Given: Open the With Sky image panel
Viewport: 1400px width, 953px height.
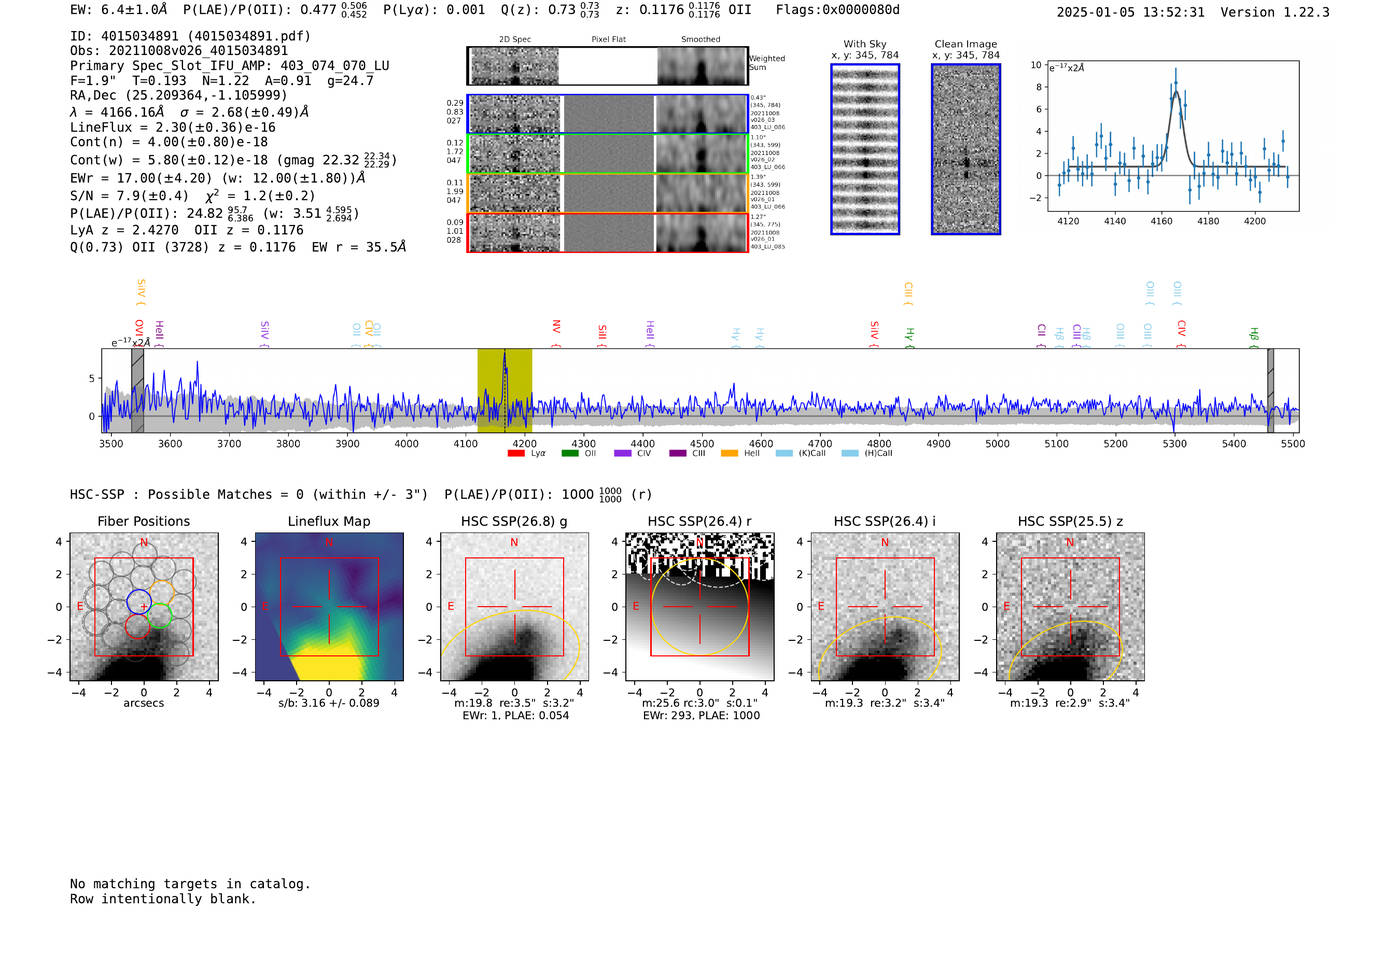Looking at the screenshot, I should [865, 149].
